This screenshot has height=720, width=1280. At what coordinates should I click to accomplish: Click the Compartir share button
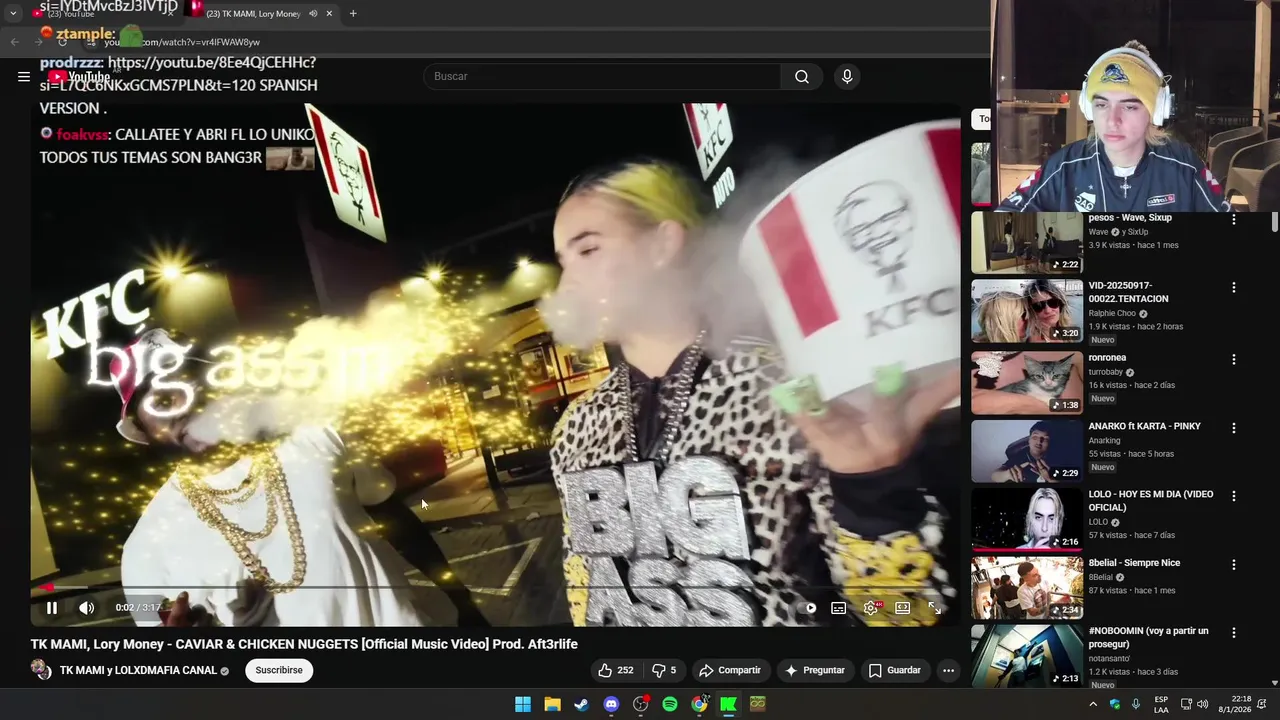730,670
